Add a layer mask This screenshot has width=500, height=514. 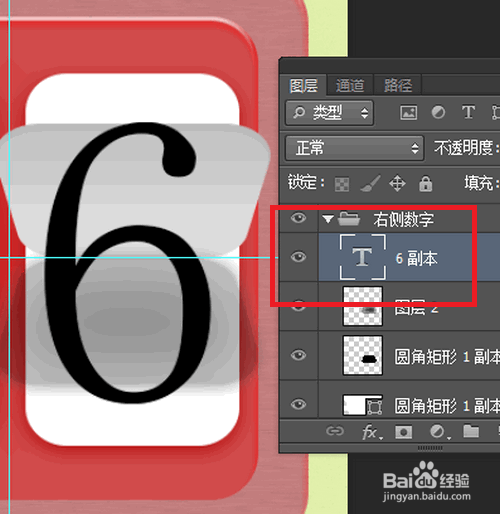pos(403,432)
